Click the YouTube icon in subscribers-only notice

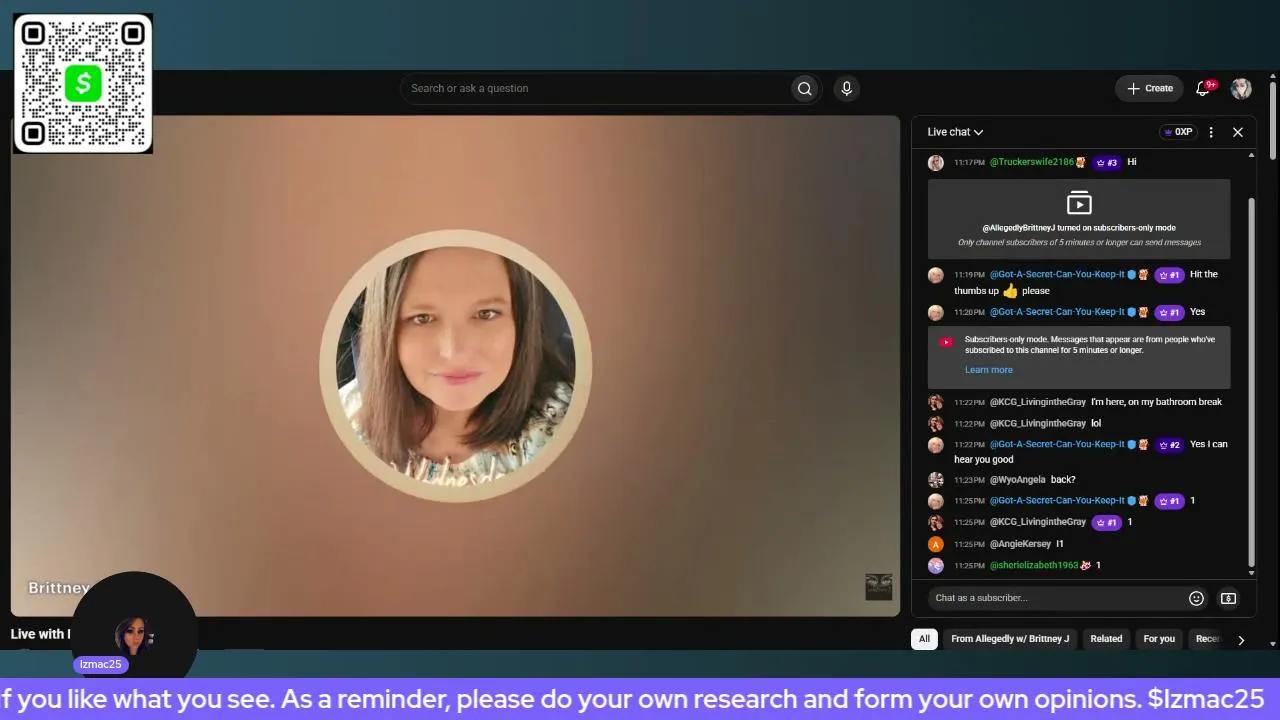(x=946, y=342)
